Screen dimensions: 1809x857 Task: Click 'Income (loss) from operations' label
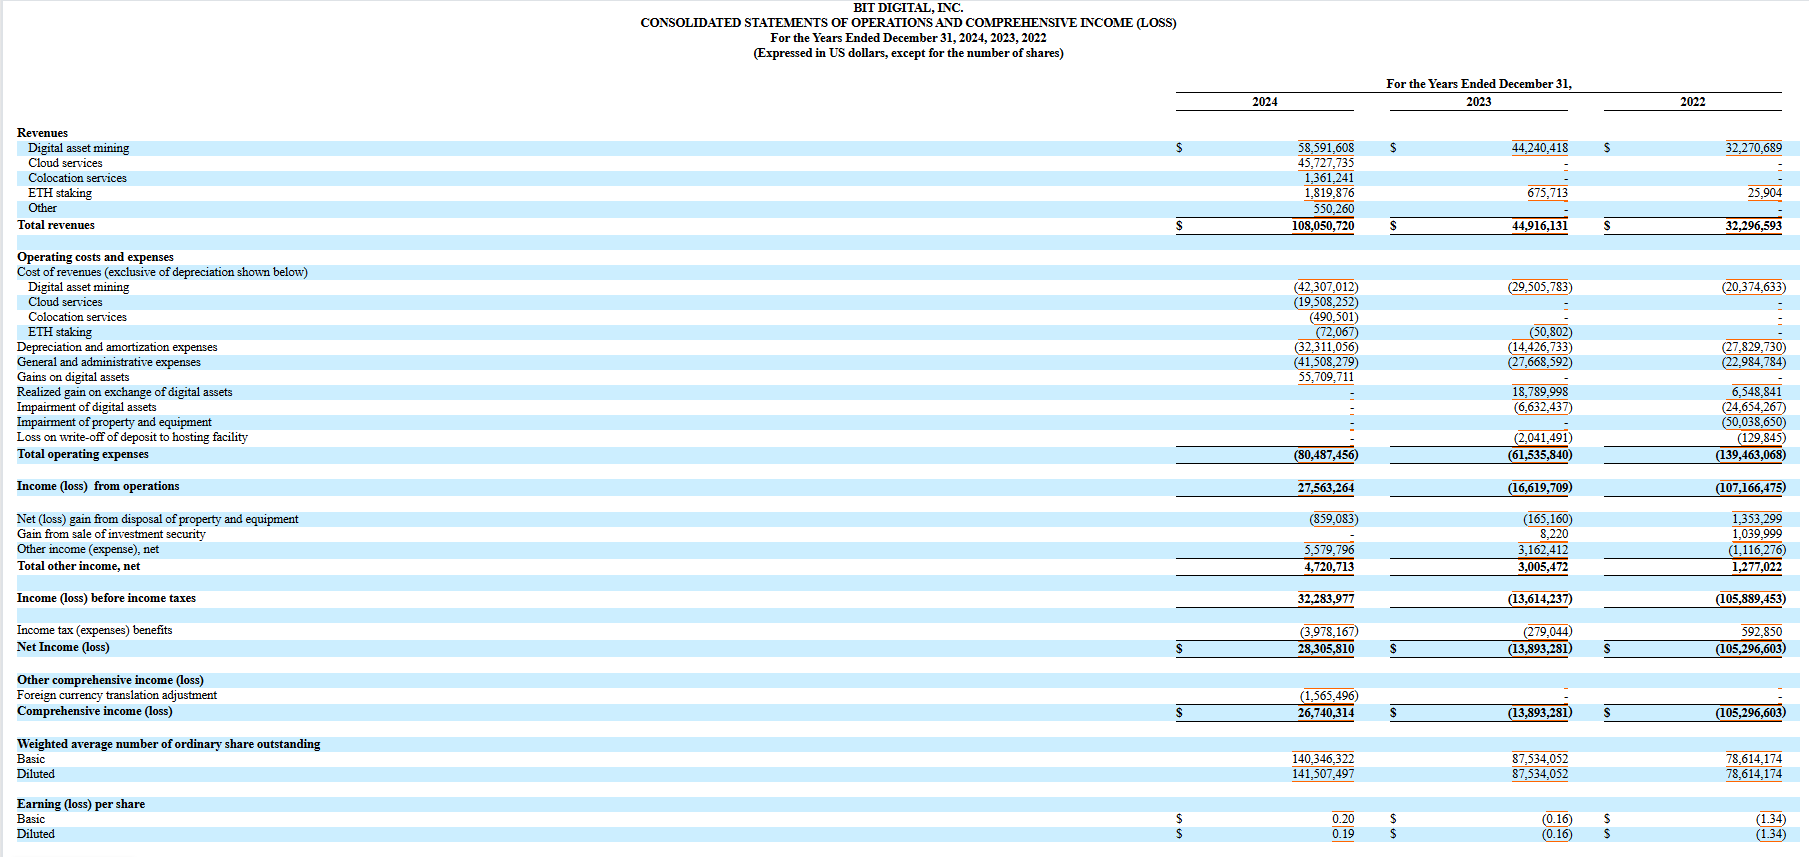pyautogui.click(x=98, y=486)
